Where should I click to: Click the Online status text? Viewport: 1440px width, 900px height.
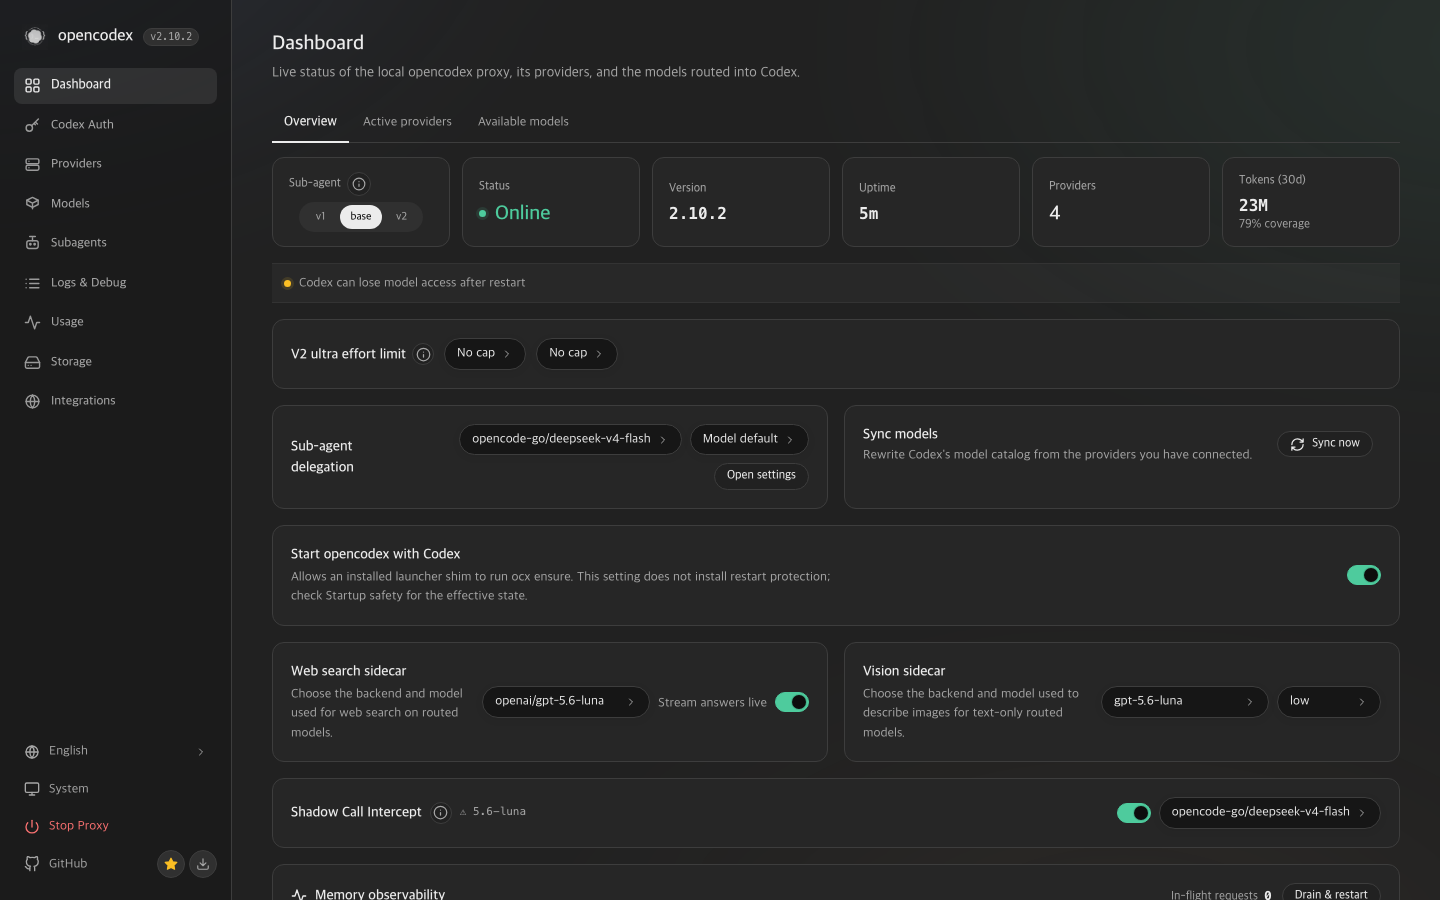coord(523,213)
